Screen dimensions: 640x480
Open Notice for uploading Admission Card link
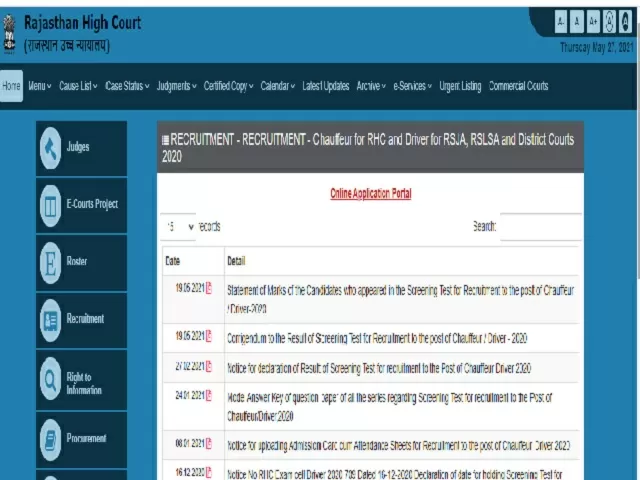[398, 445]
